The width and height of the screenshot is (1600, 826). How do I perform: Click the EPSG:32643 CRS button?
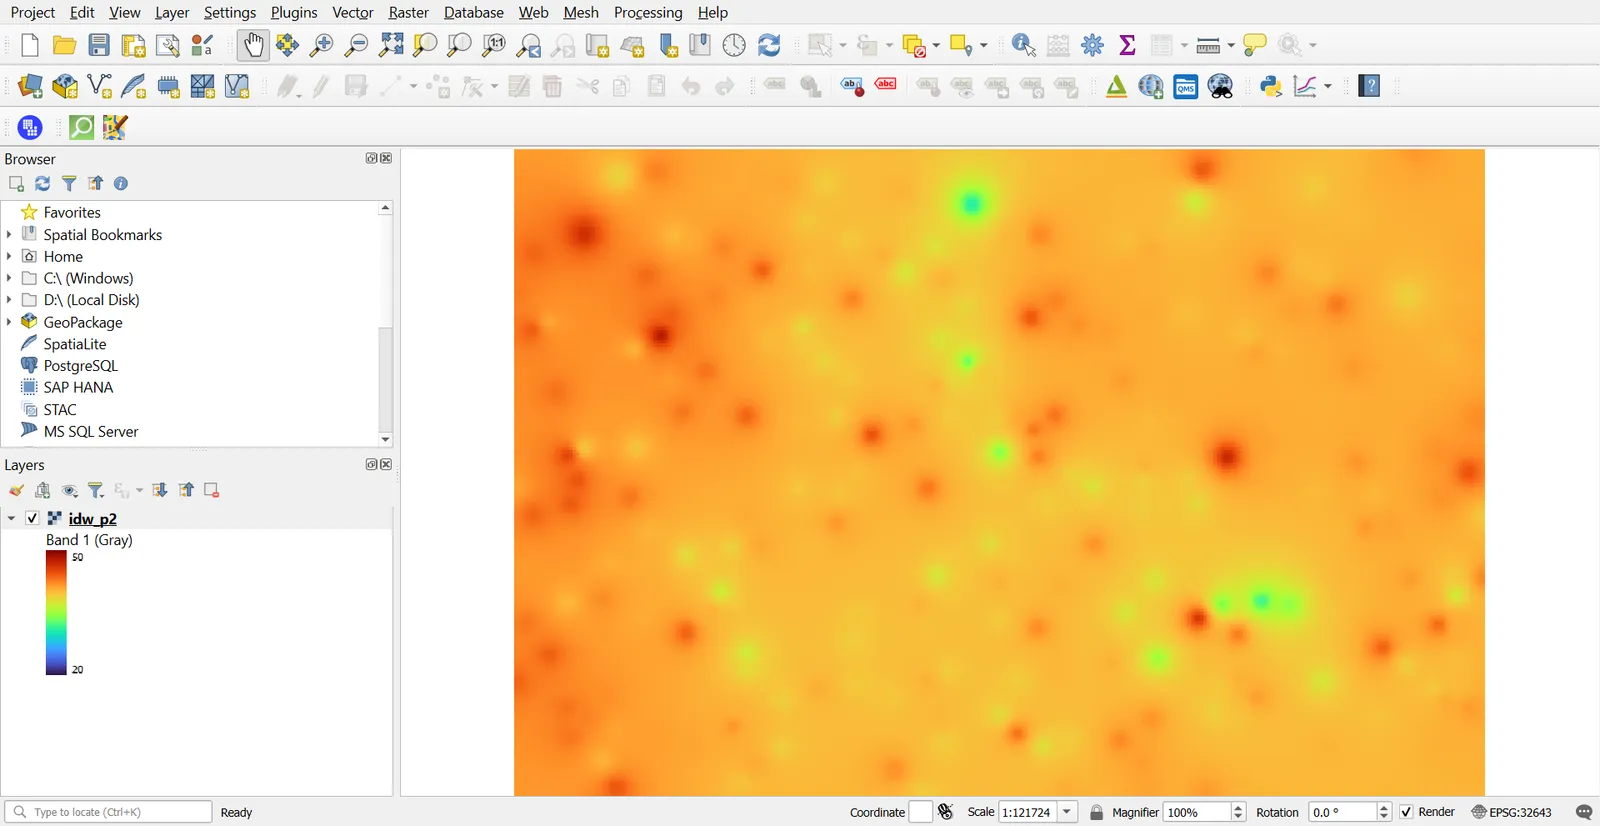[1512, 812]
